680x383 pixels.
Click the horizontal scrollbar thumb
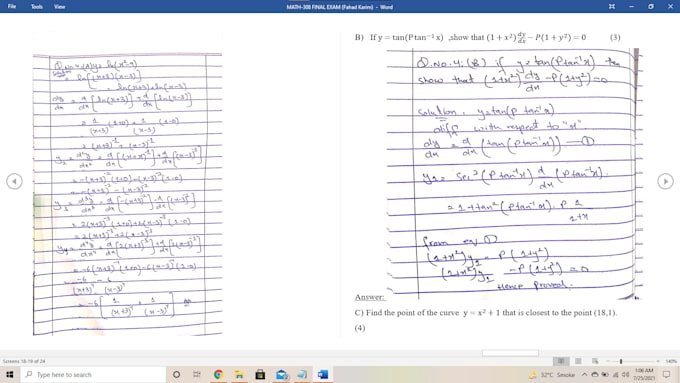(x=510, y=353)
